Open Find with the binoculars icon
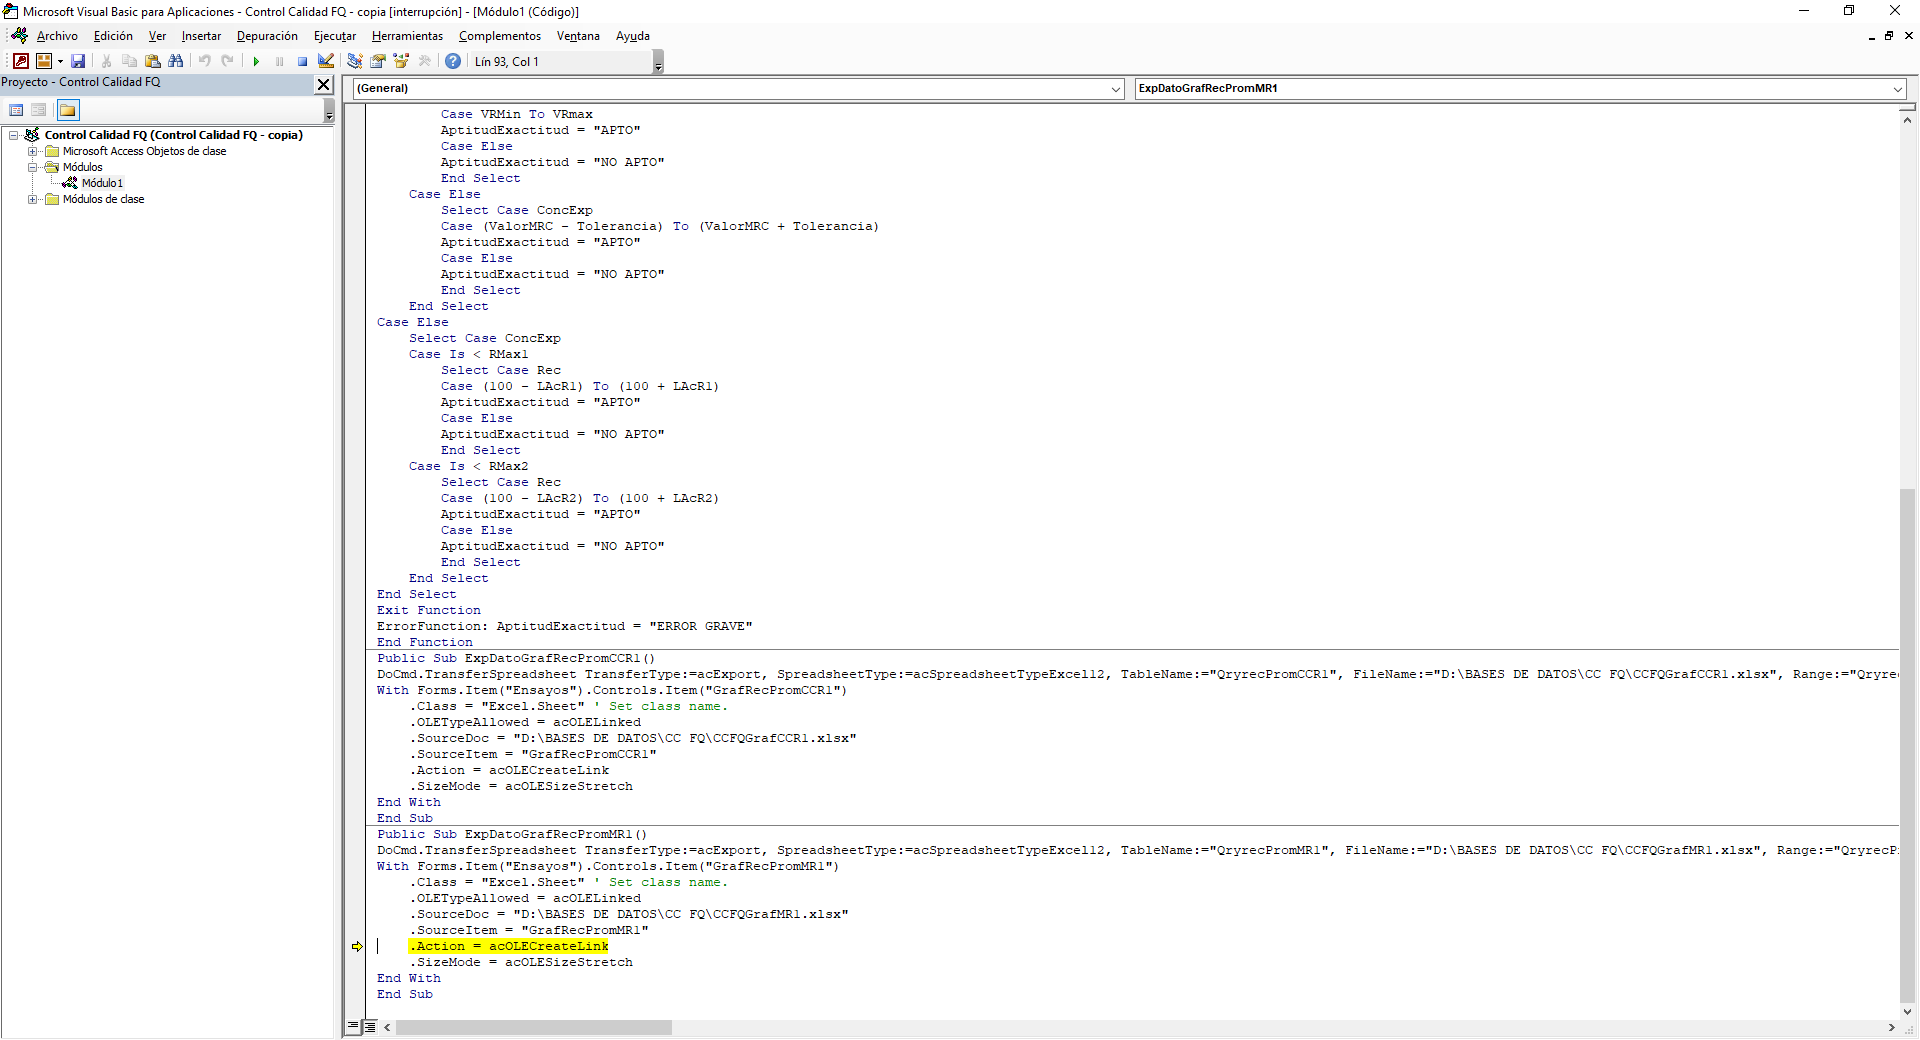 coord(176,61)
